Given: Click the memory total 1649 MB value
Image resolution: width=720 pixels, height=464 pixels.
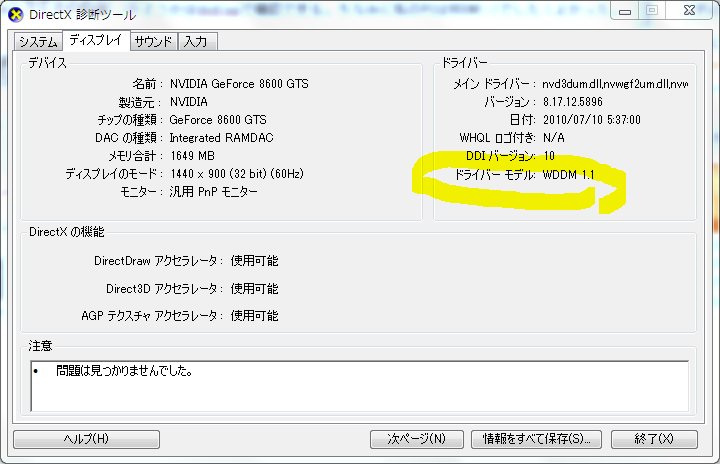Looking at the screenshot, I should coord(192,156).
